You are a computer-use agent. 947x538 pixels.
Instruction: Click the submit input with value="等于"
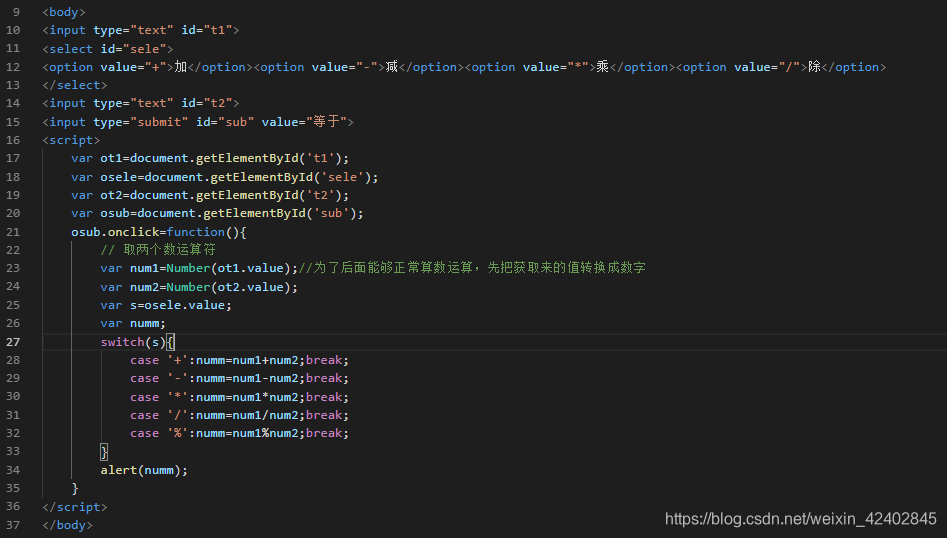pyautogui.click(x=198, y=122)
